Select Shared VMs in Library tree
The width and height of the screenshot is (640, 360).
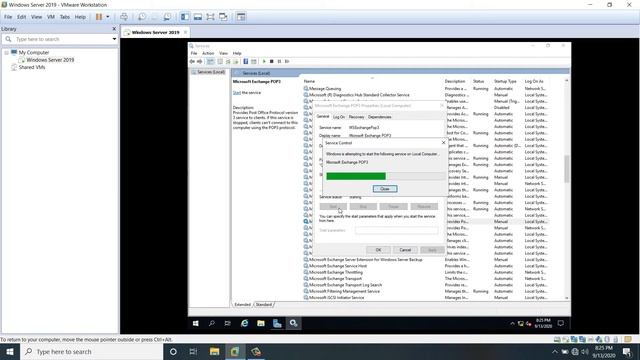pyautogui.click(x=32, y=67)
